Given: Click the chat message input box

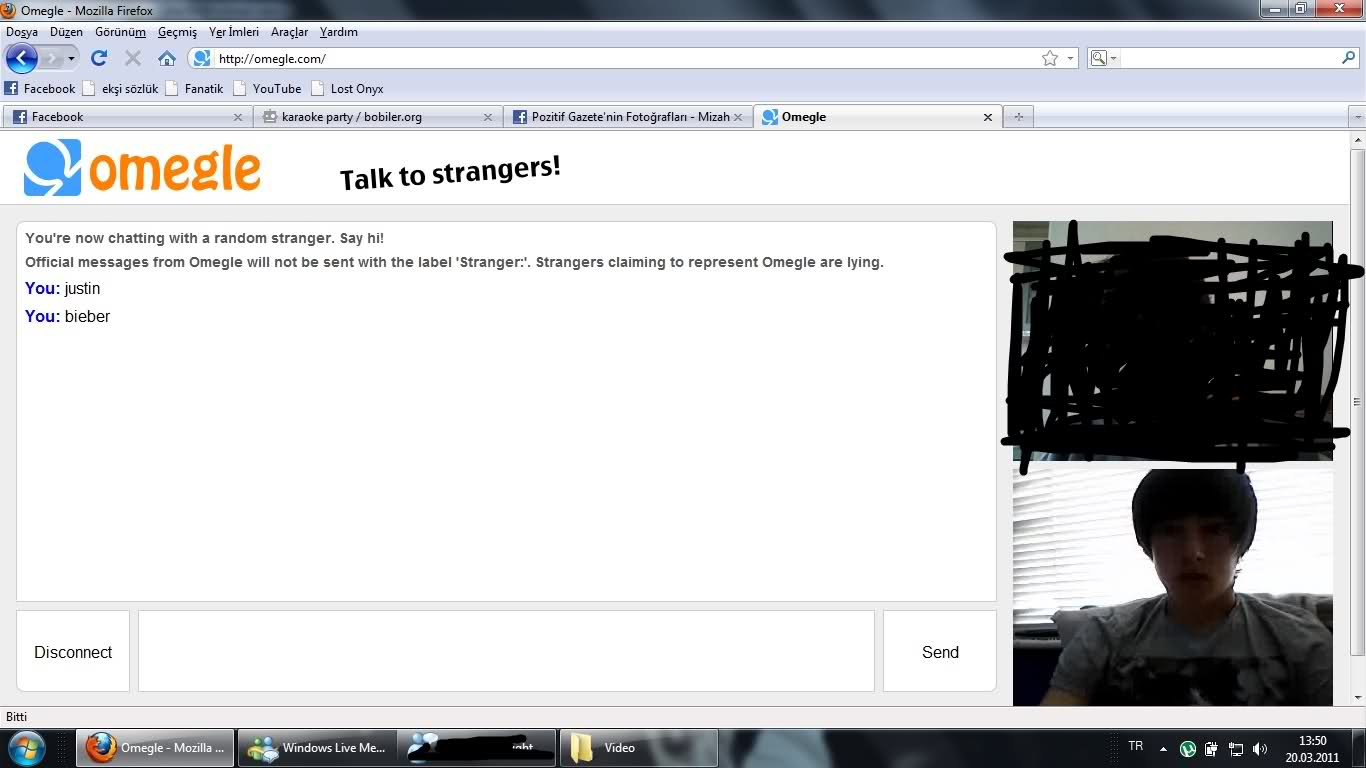Looking at the screenshot, I should coord(506,652).
